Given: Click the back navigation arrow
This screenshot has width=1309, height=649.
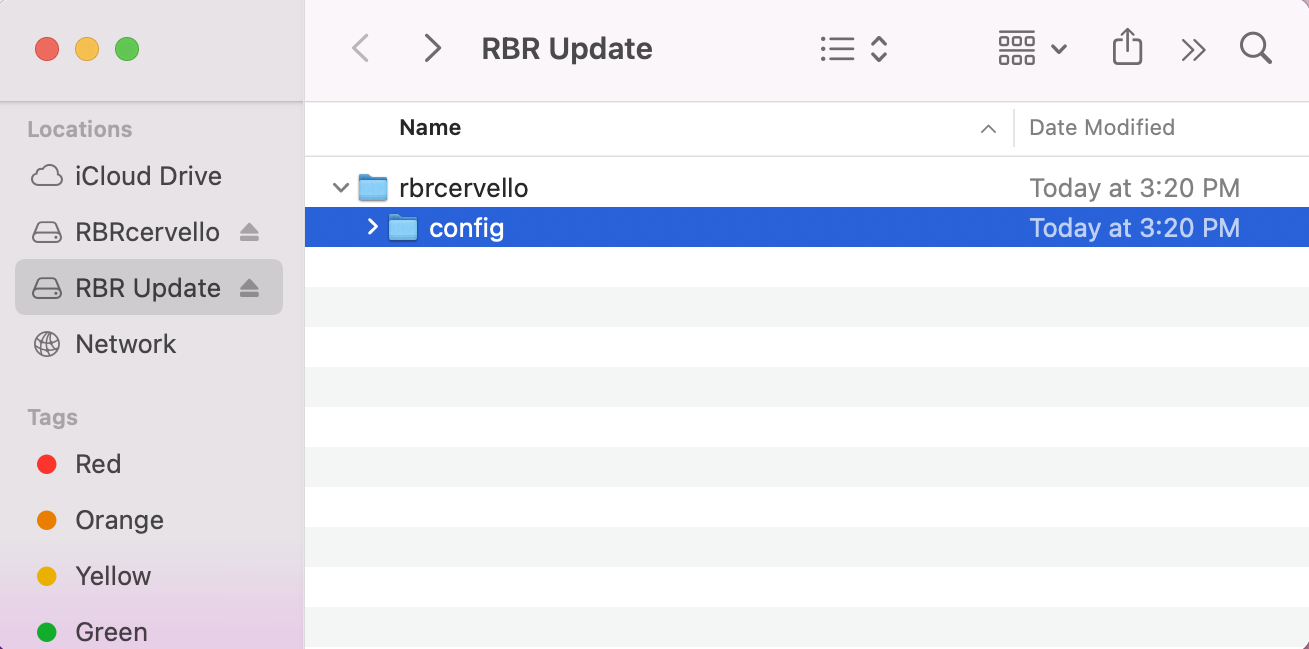Looking at the screenshot, I should pyautogui.click(x=361, y=48).
